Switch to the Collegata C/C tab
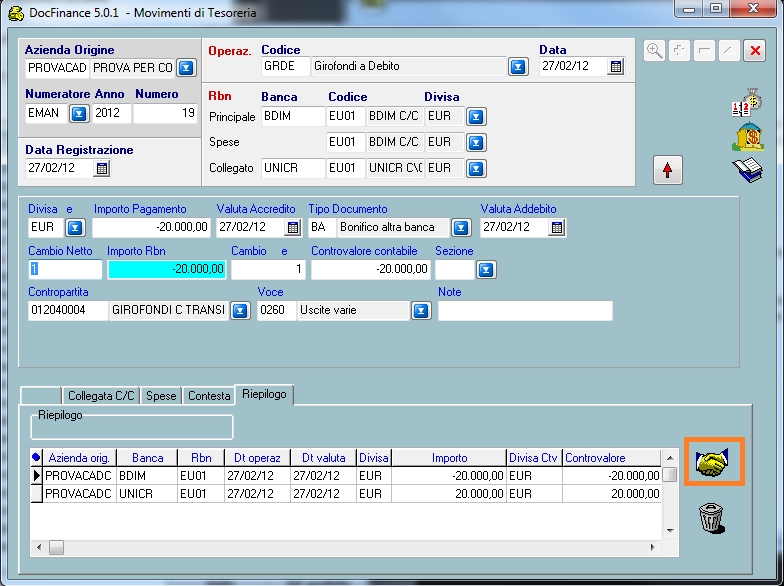The height and width of the screenshot is (586, 784). pos(101,396)
